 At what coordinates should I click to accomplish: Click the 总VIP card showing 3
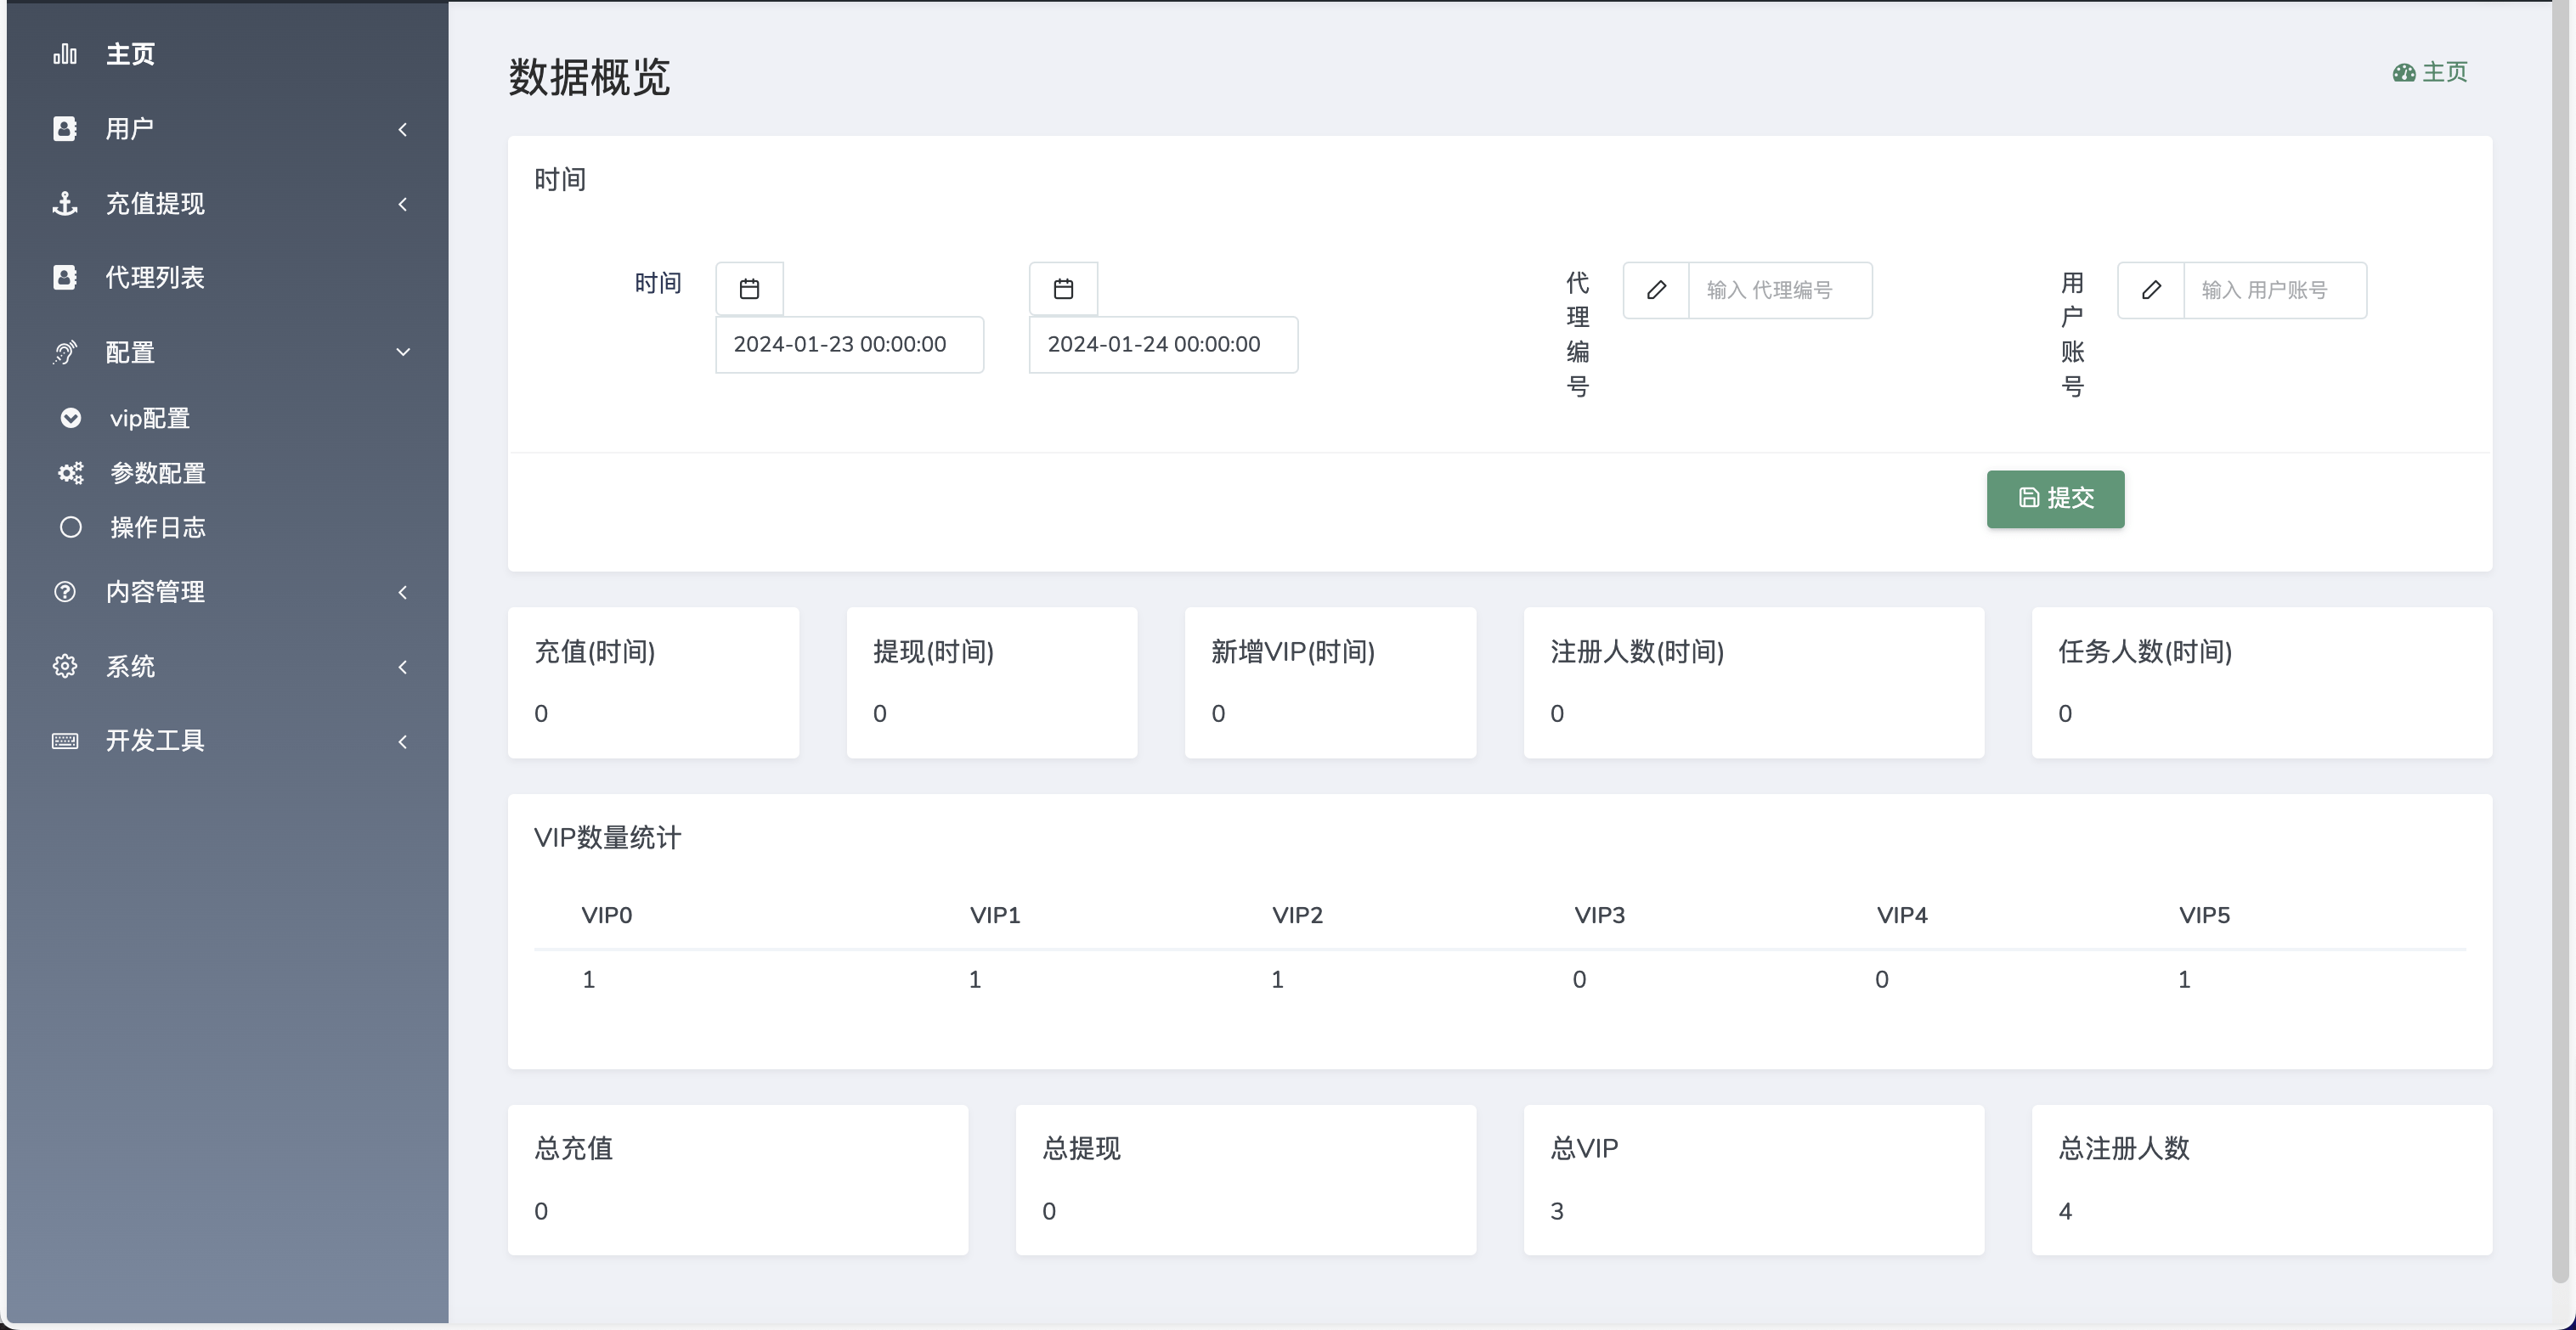pos(1754,1180)
